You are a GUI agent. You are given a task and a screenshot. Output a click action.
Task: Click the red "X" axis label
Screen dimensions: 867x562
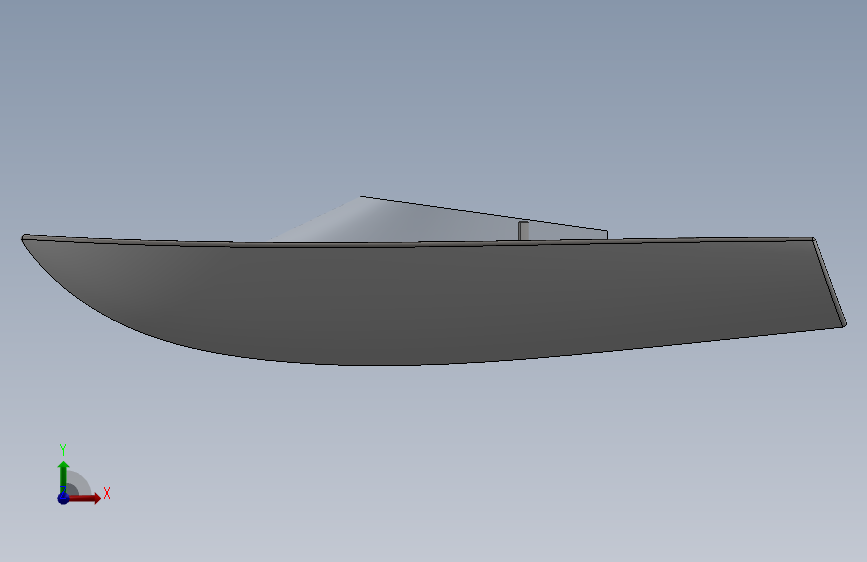click(107, 493)
